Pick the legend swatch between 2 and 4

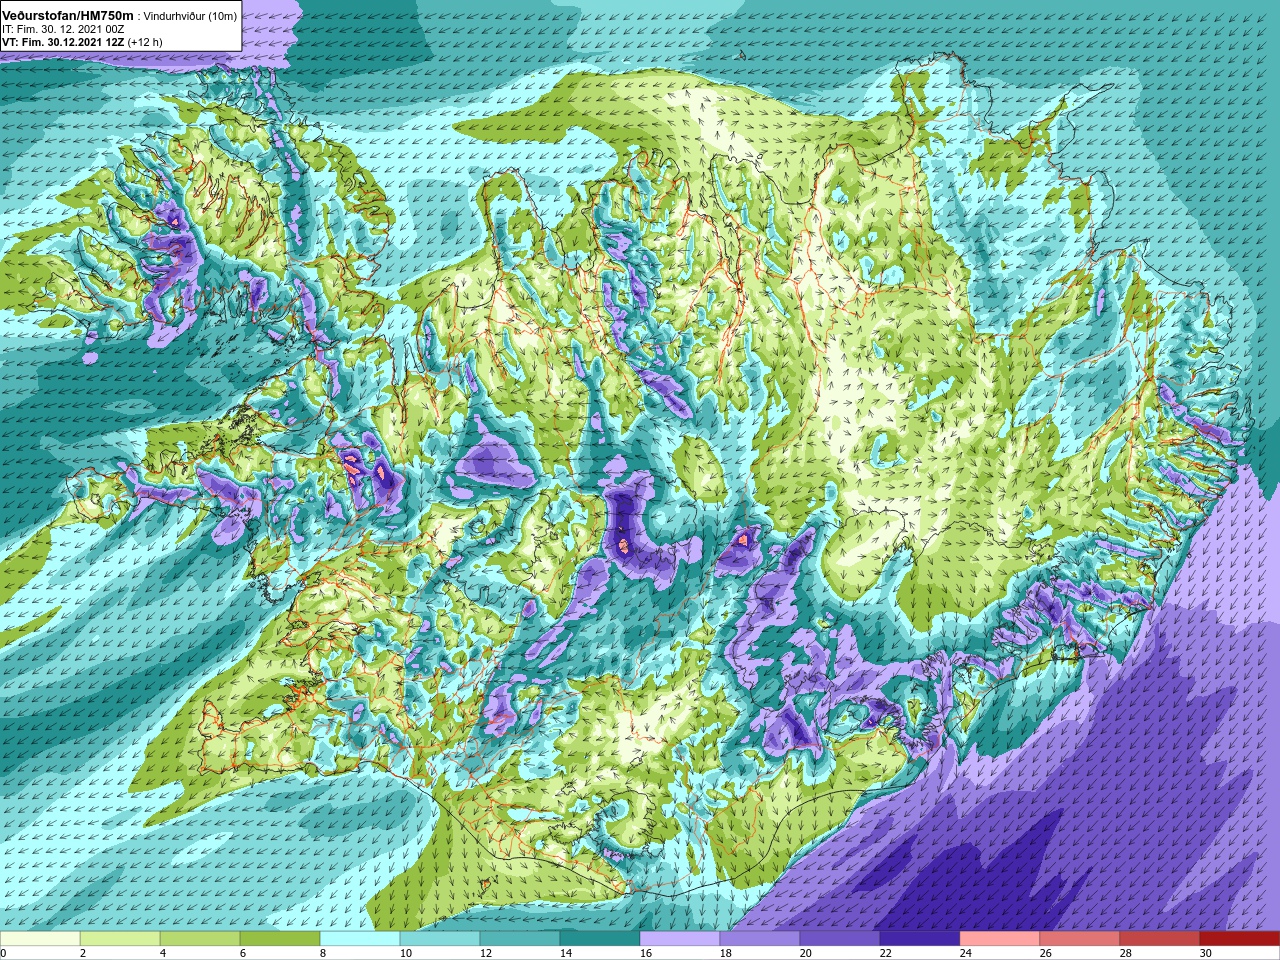point(120,939)
